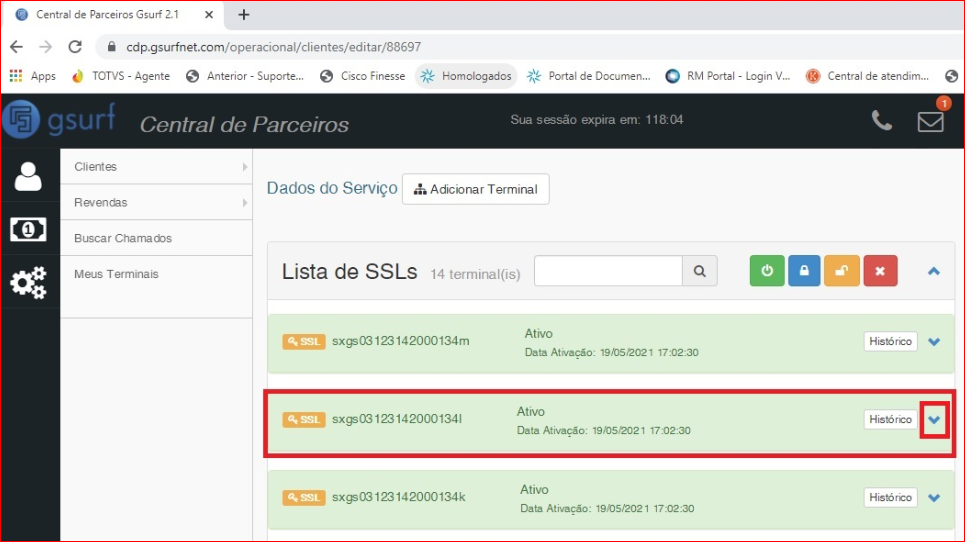Click terminal name sxgs03123142000134m
Image resolution: width=965 pixels, height=542 pixels.
[x=401, y=341]
